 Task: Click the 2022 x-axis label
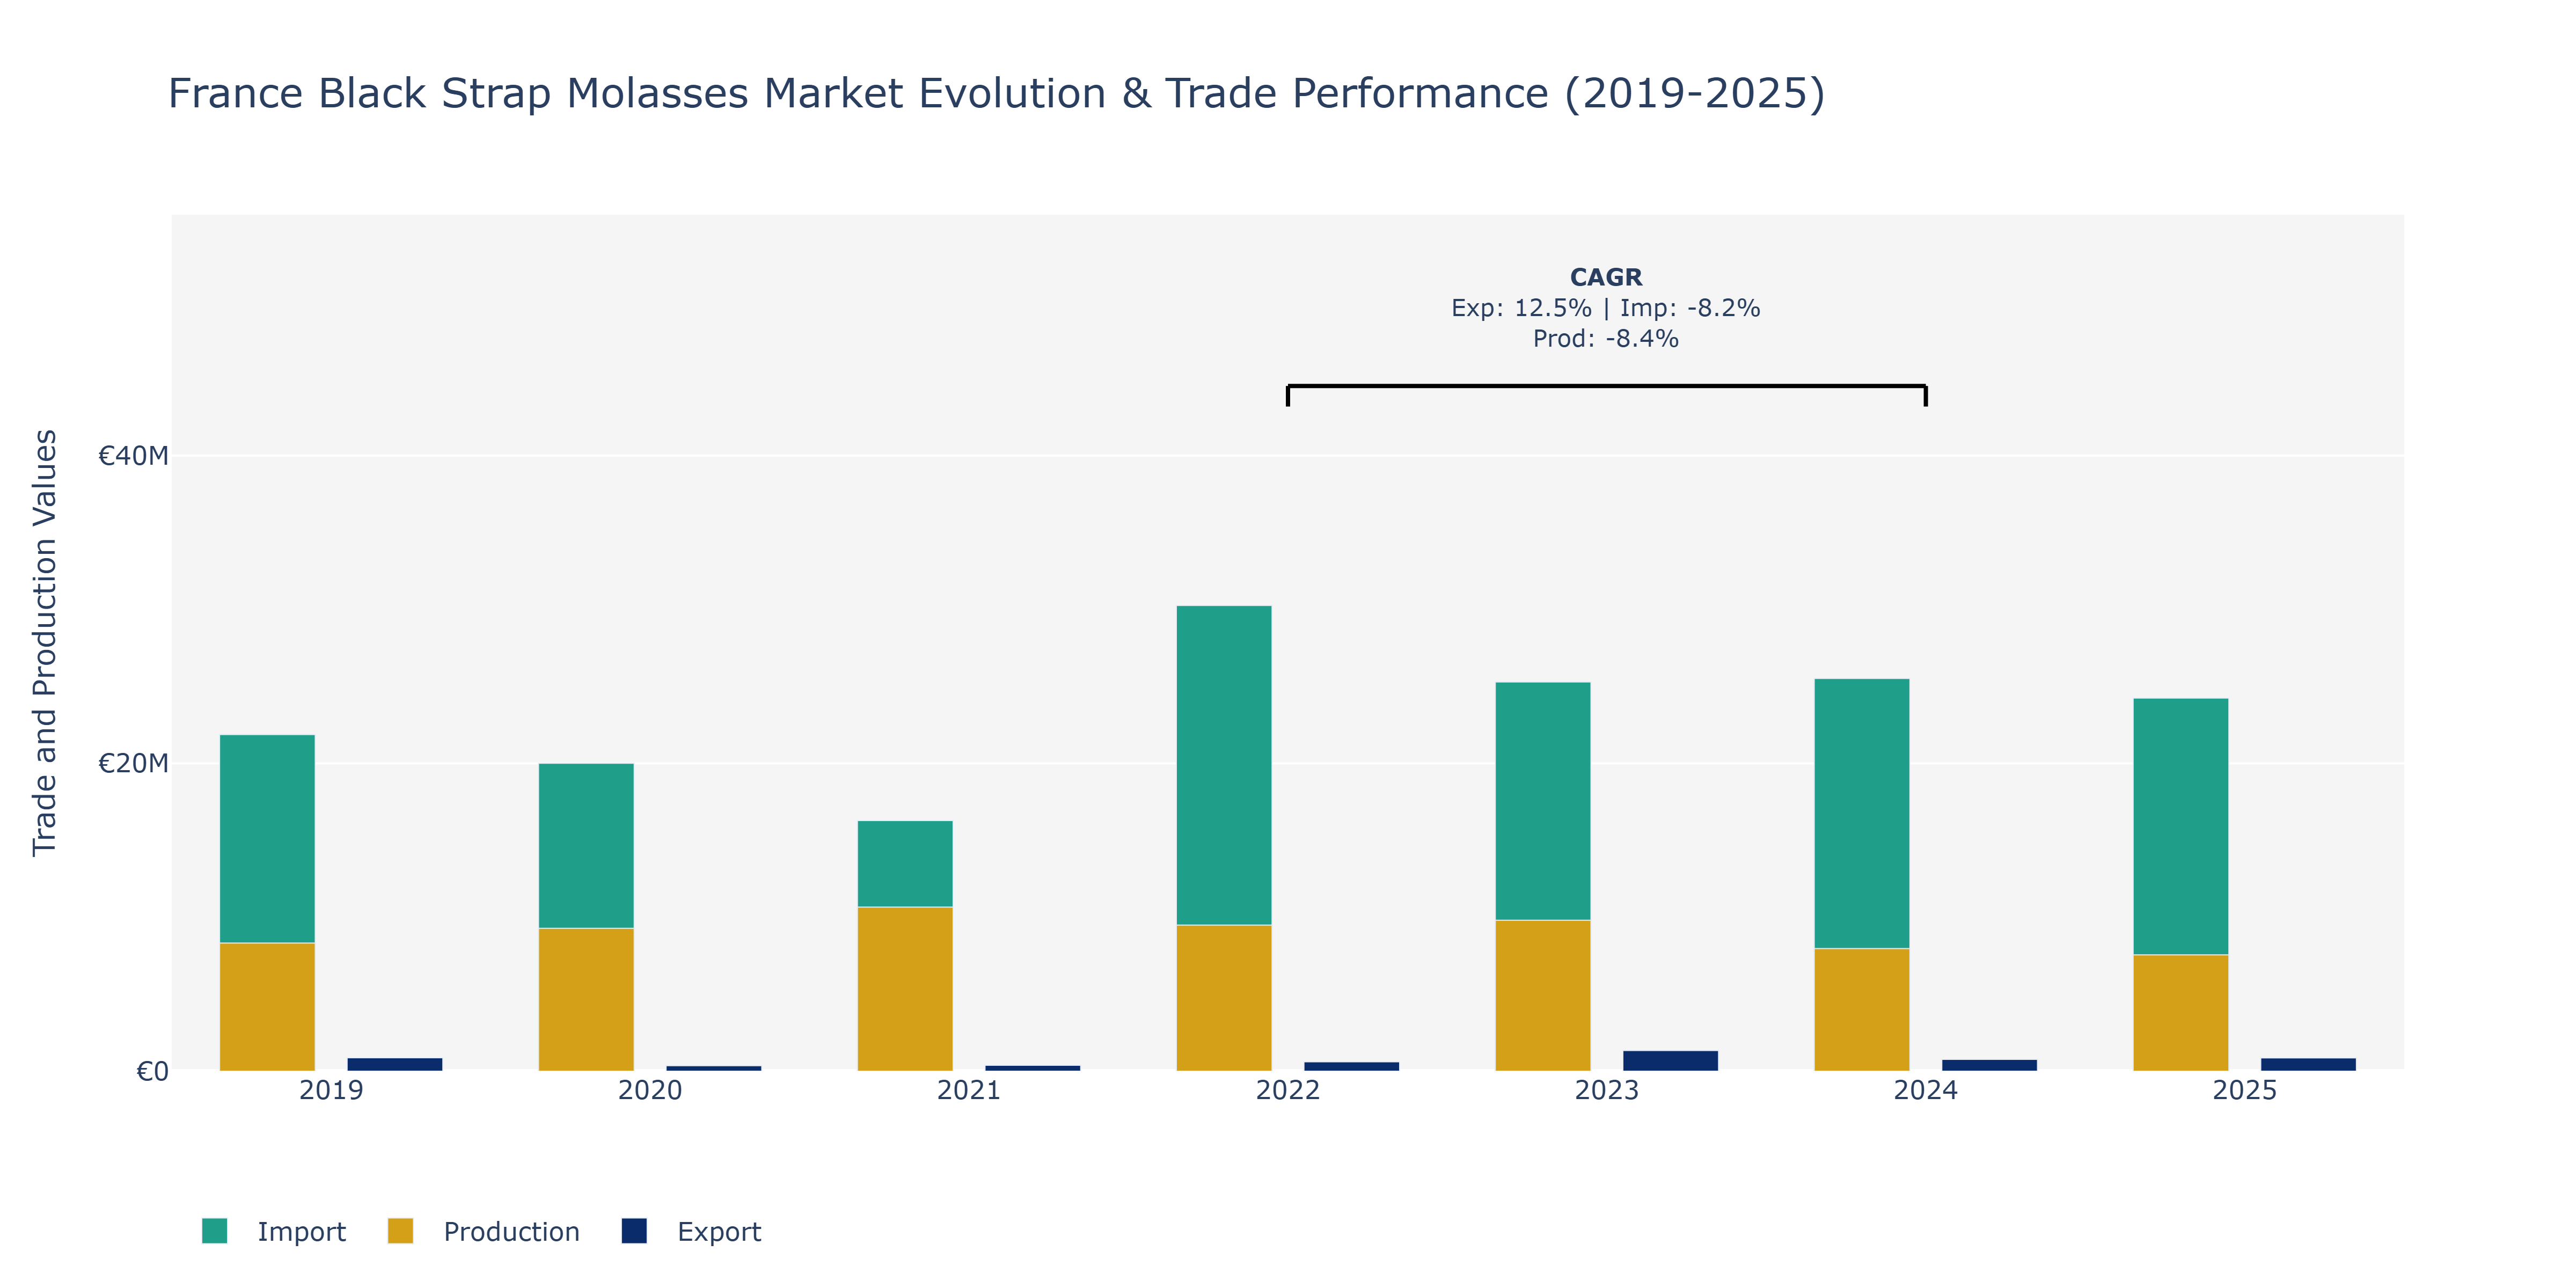1288,1091
